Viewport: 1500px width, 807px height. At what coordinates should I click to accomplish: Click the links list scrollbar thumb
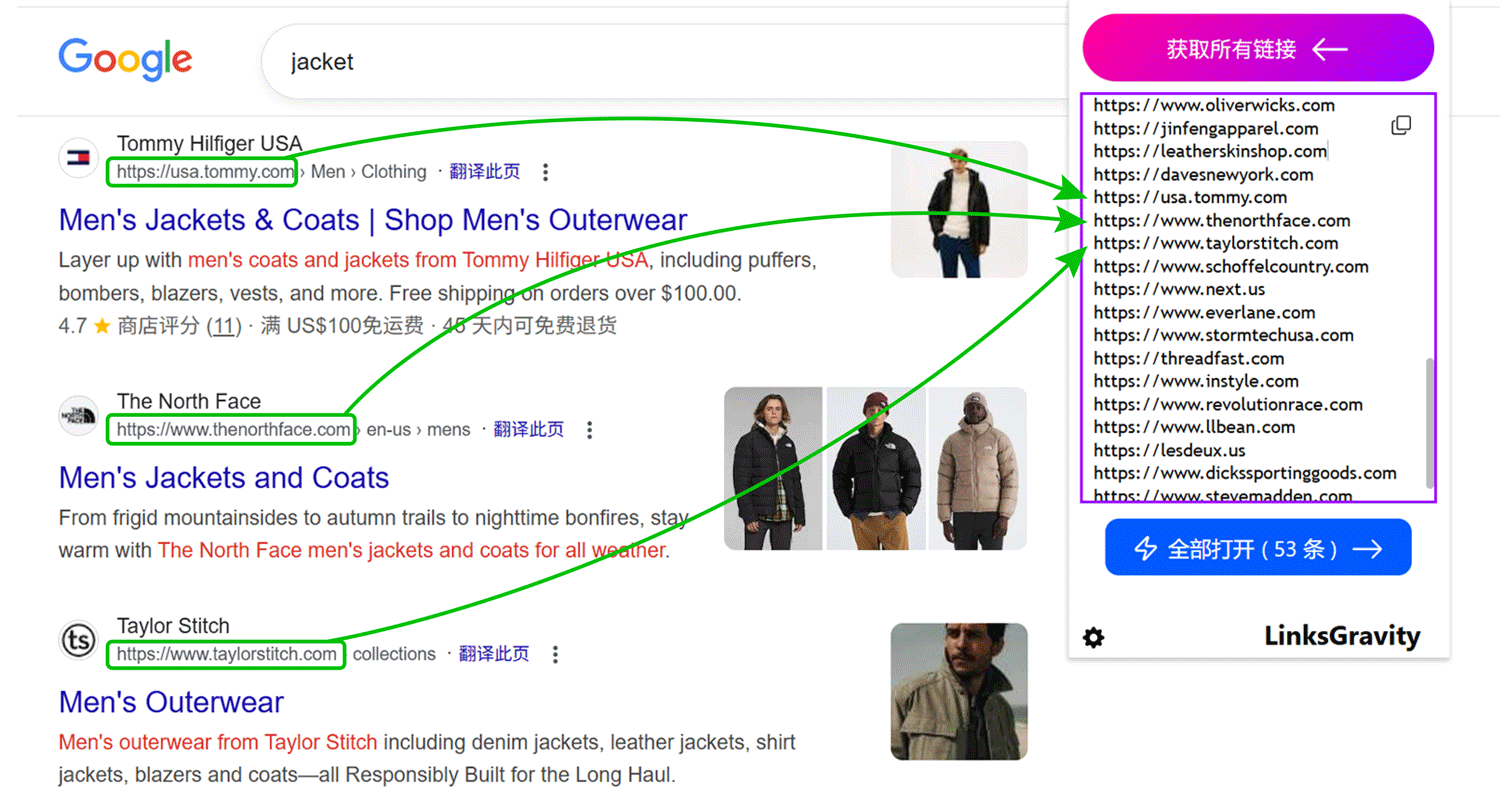pos(1429,422)
